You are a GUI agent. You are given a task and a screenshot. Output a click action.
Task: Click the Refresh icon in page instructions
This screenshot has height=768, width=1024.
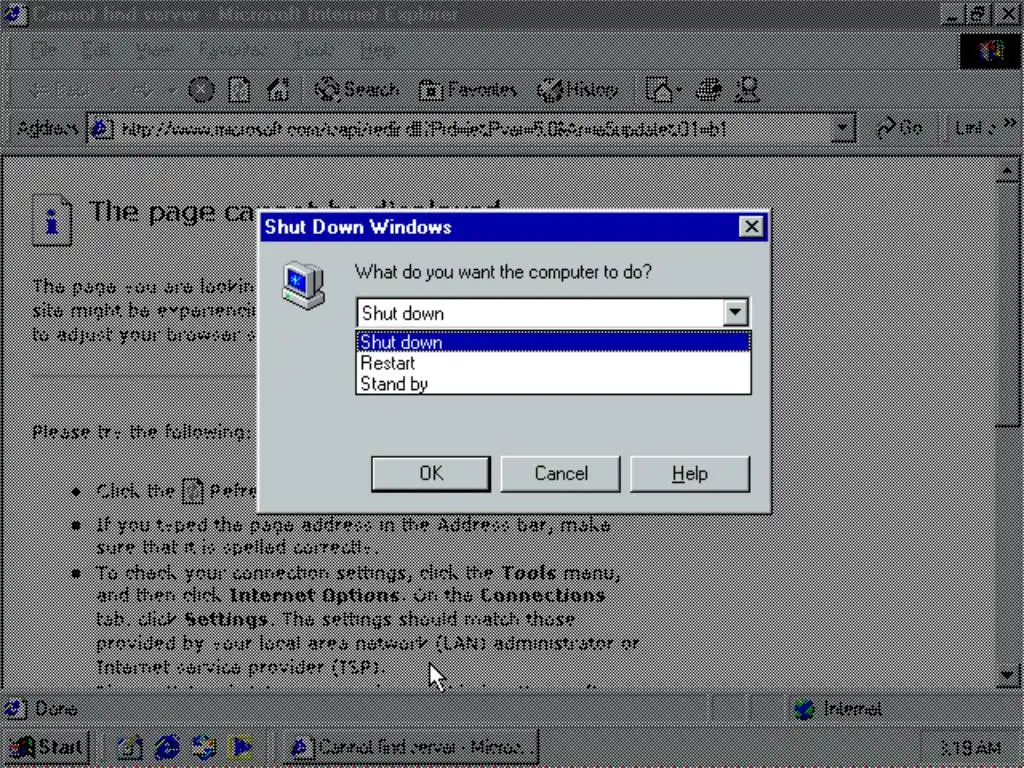pos(192,491)
